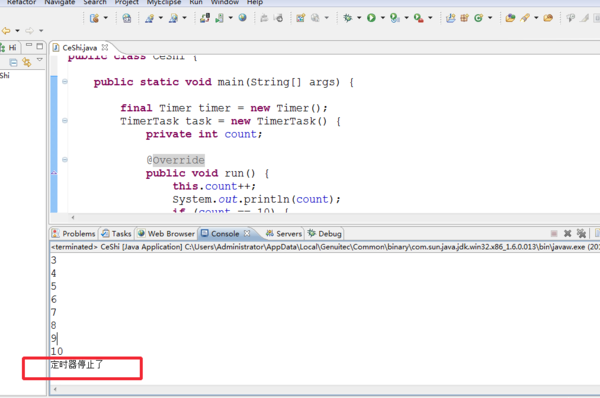Switch to the Servers tab

pyautogui.click(x=284, y=233)
